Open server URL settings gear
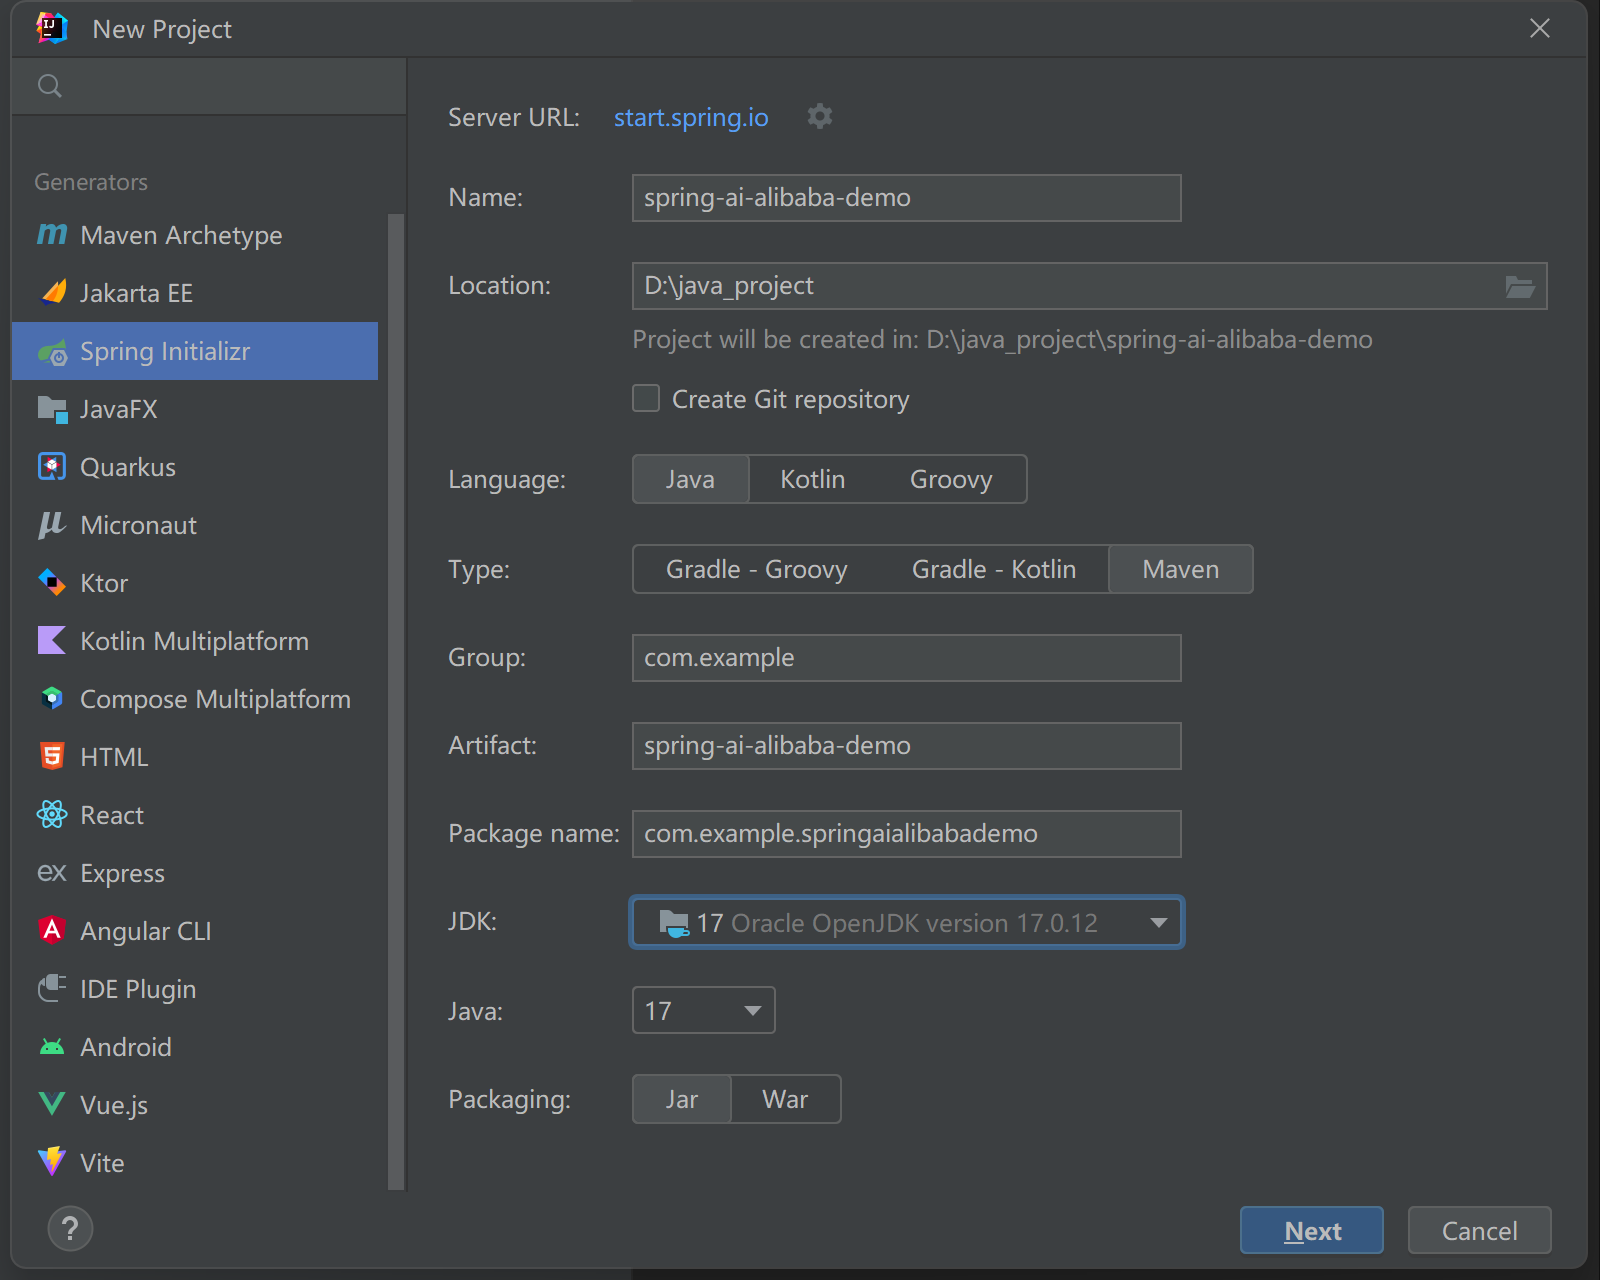Image resolution: width=1600 pixels, height=1280 pixels. pos(820,117)
